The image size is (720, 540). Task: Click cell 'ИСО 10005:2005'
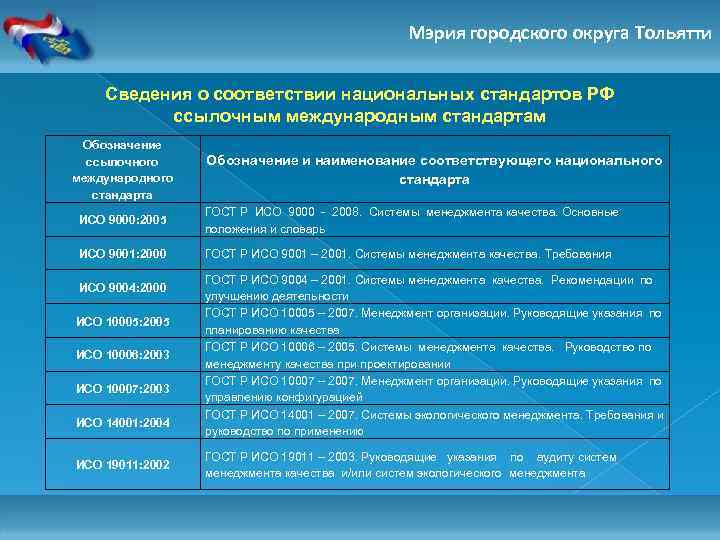123,321
